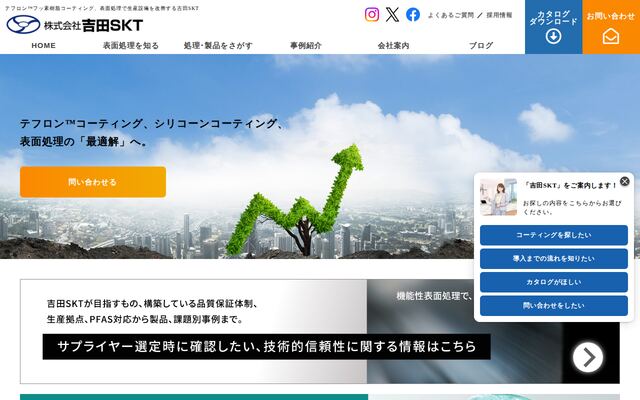The height and width of the screenshot is (400, 640).
Task: Select コーティングを探したい chat option
Action: point(554,235)
